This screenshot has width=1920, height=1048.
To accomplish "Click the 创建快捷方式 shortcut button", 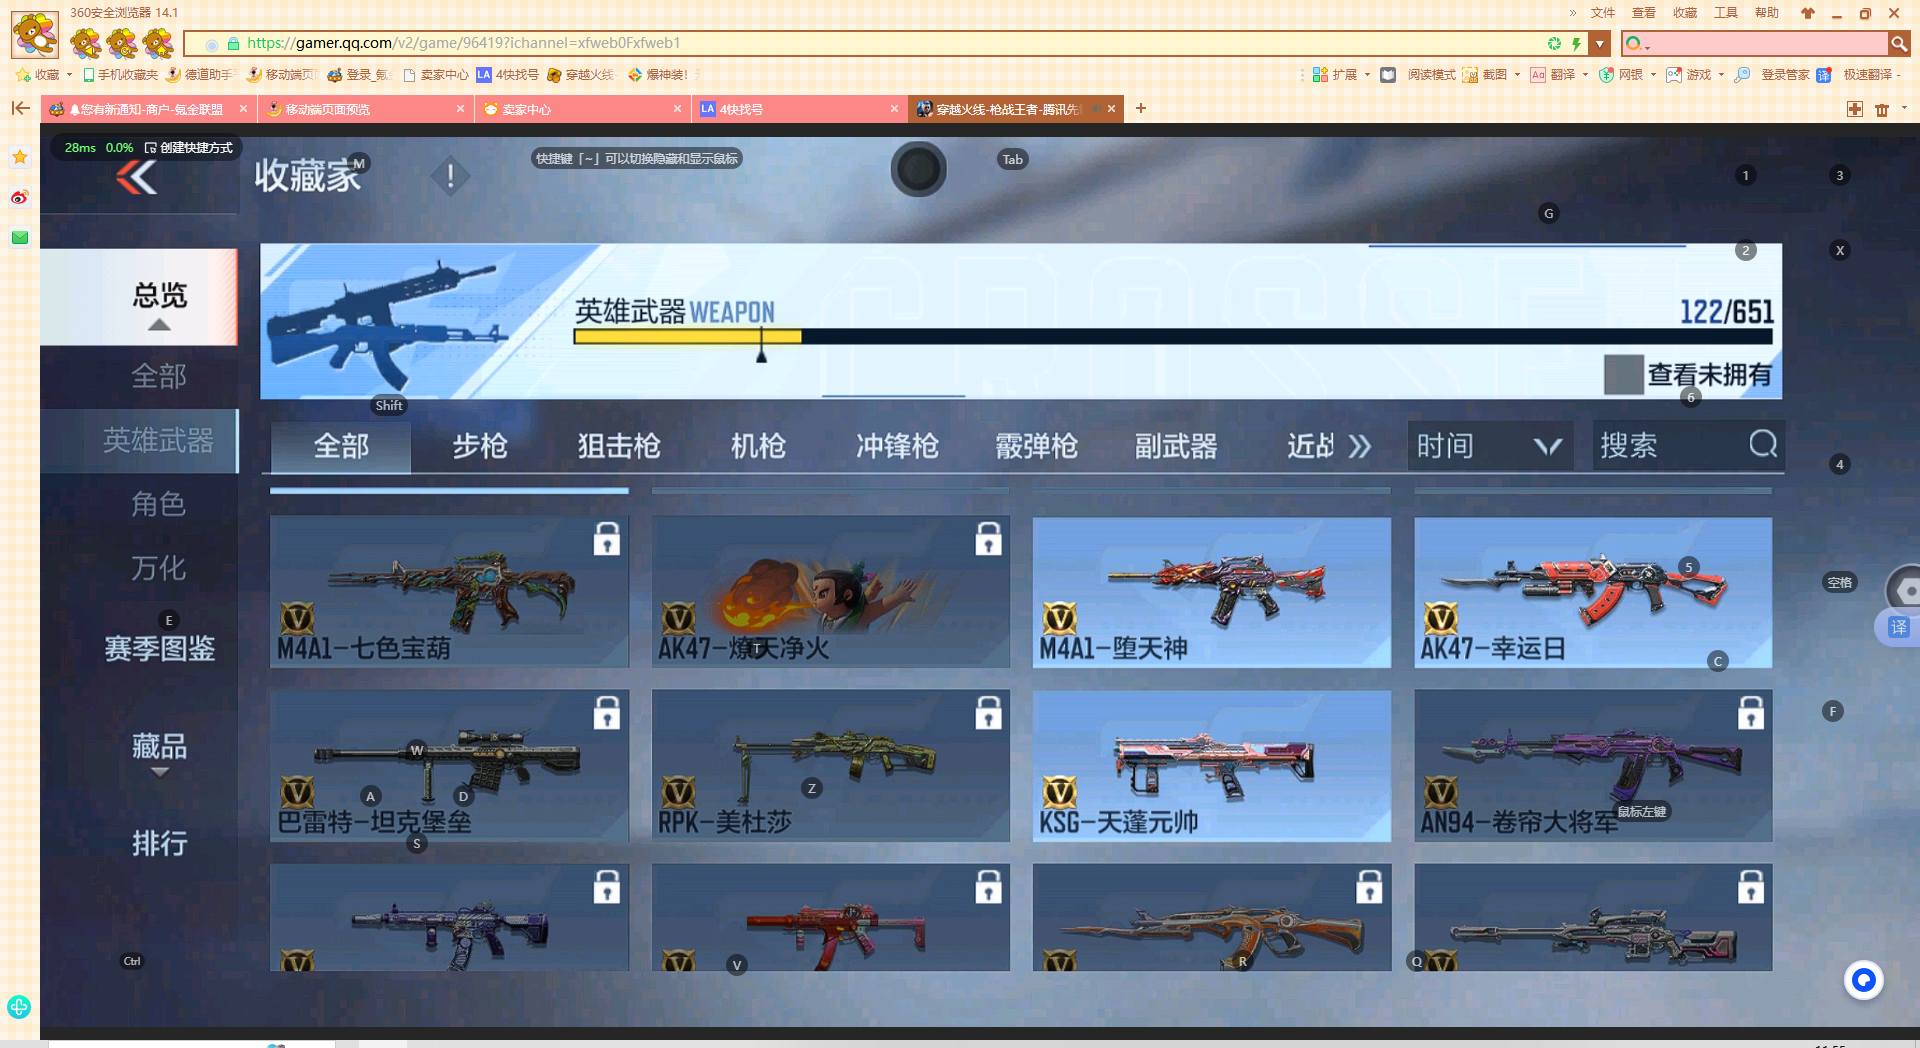I will coord(190,147).
